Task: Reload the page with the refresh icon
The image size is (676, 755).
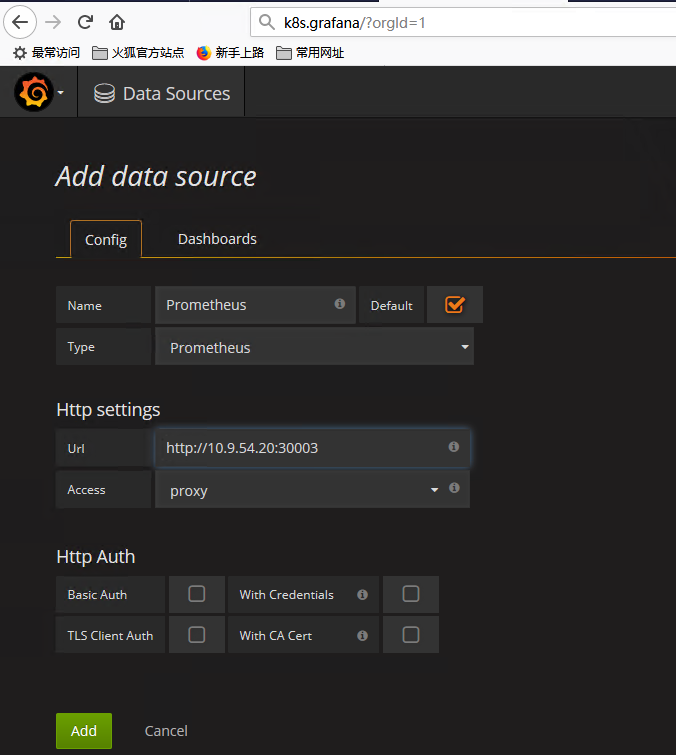Action: [x=85, y=22]
